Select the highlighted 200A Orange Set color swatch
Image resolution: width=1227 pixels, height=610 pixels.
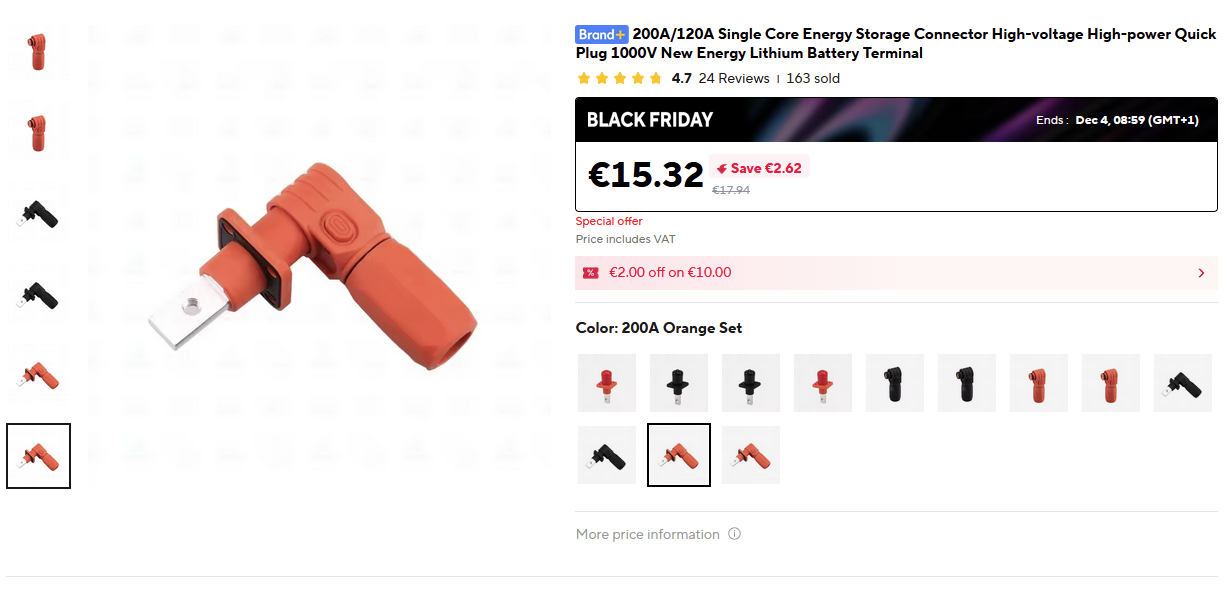pyautogui.click(x=679, y=455)
